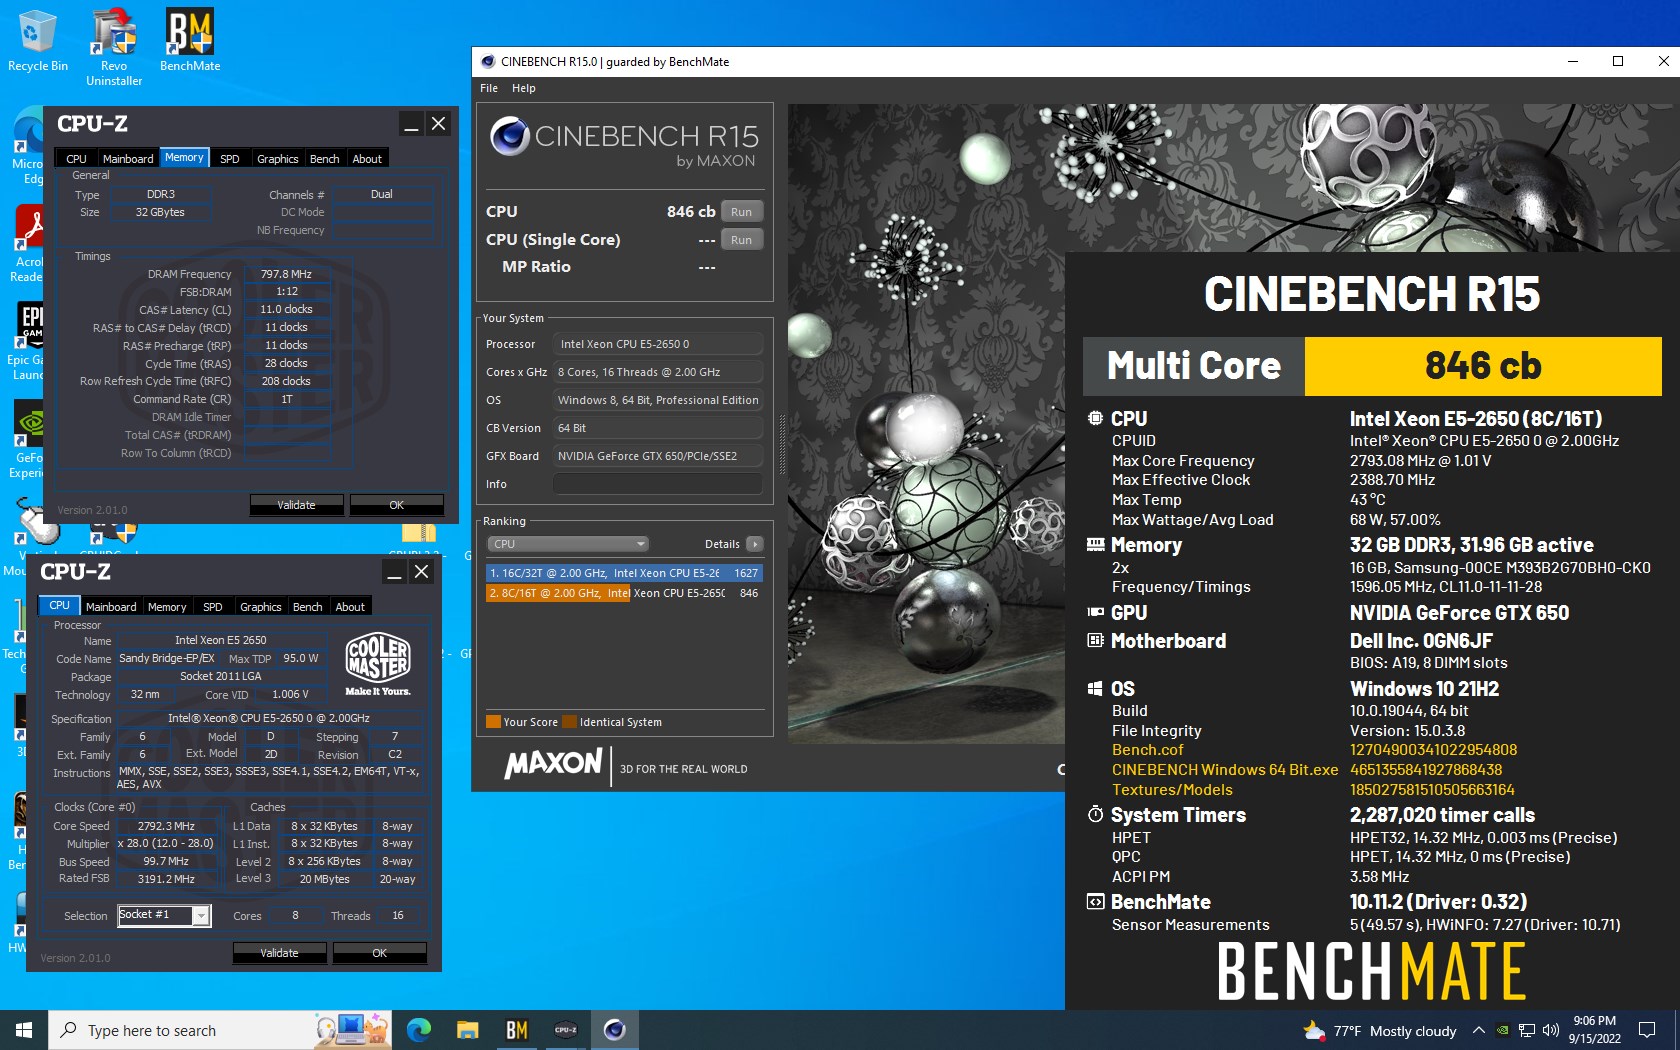The height and width of the screenshot is (1050, 1680).
Task: Click the Cinebench R15 logo sphere
Action: click(510, 137)
